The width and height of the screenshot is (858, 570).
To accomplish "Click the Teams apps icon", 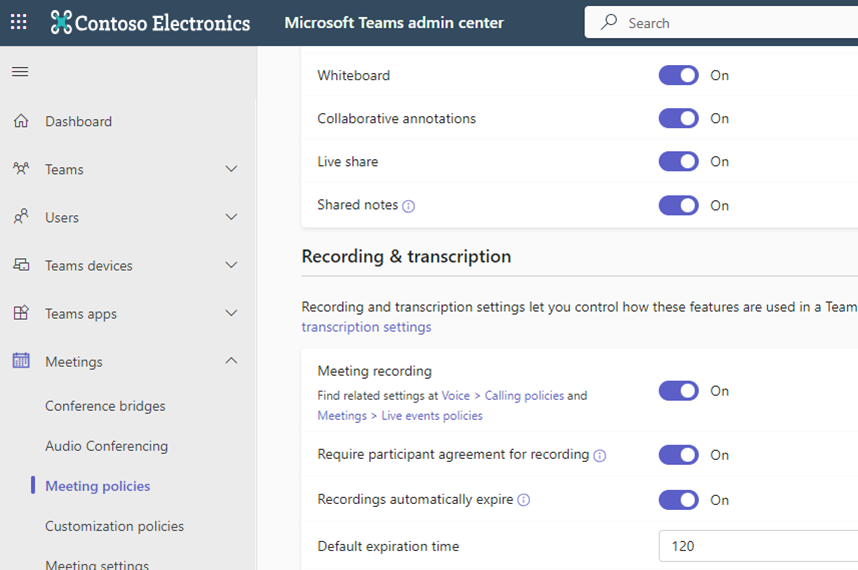I will click(x=21, y=313).
